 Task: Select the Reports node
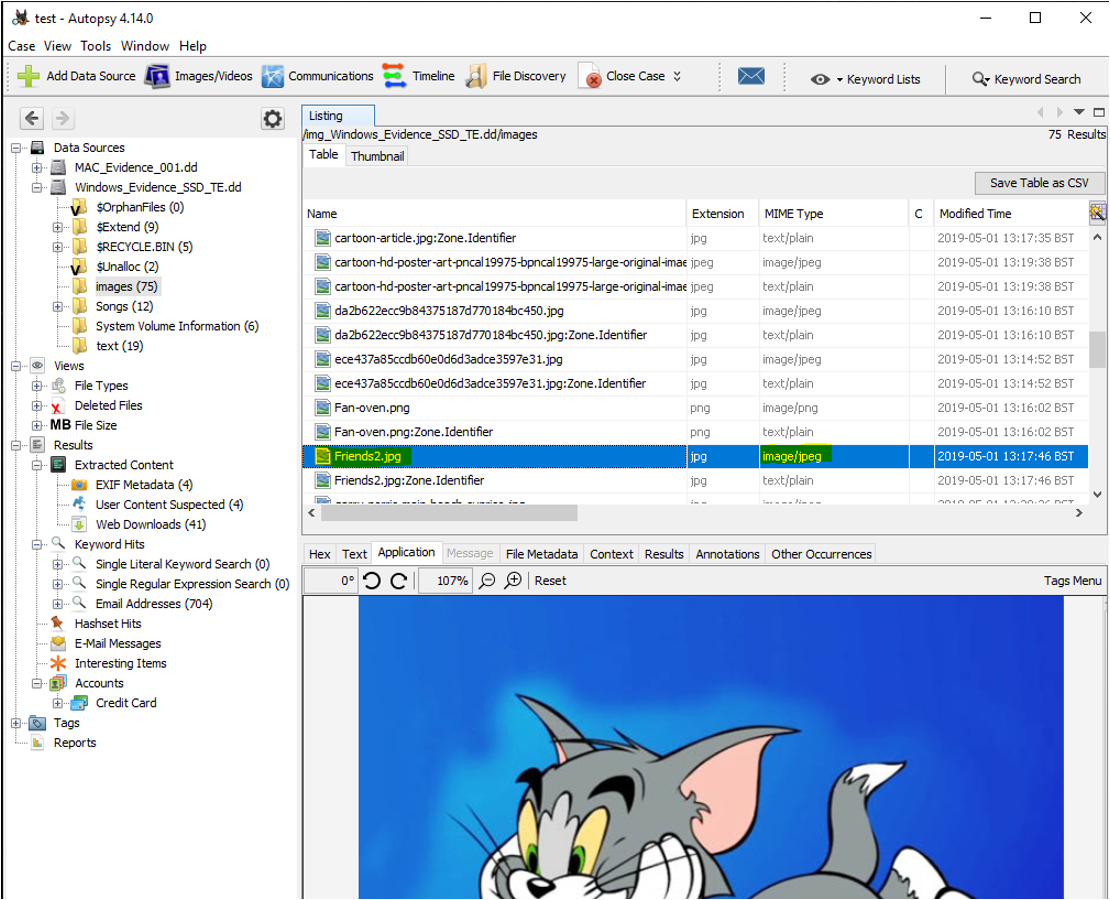coord(74,742)
